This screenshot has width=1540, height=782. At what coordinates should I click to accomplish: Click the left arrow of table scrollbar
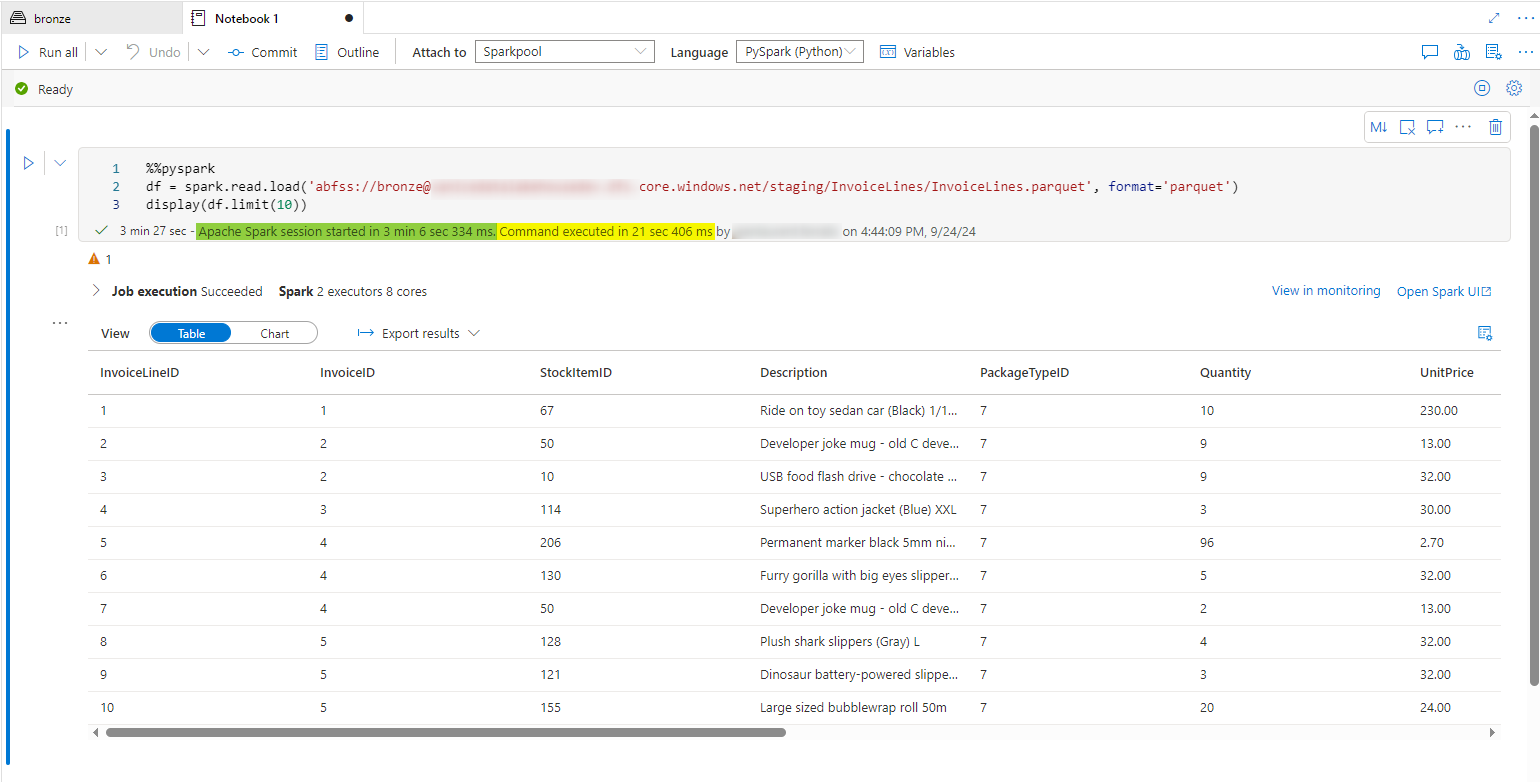click(x=96, y=732)
